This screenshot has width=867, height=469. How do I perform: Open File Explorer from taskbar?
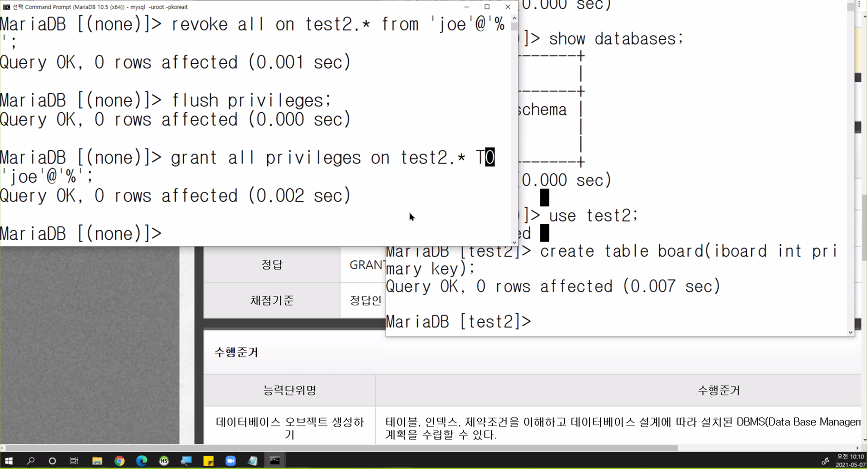coord(97,461)
